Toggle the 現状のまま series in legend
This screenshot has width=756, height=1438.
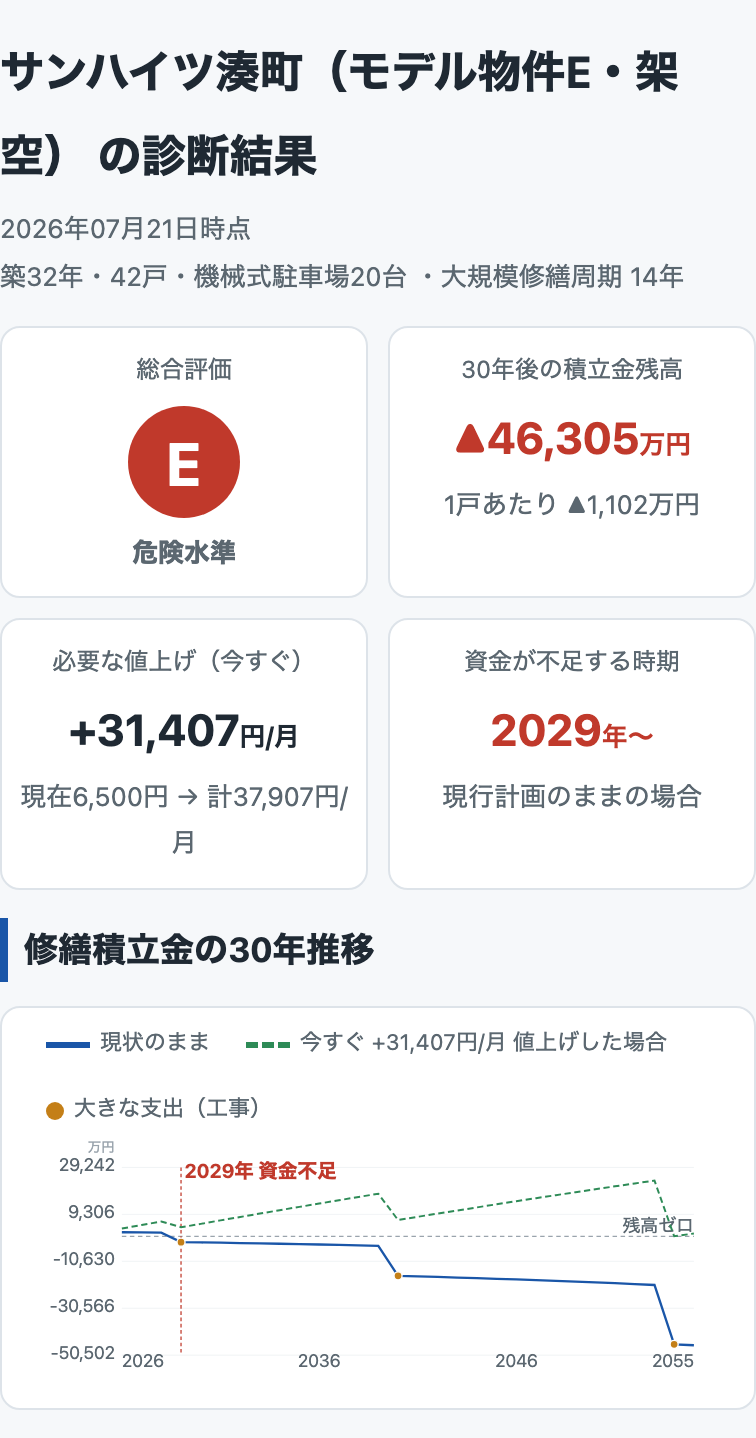[x=127, y=1043]
